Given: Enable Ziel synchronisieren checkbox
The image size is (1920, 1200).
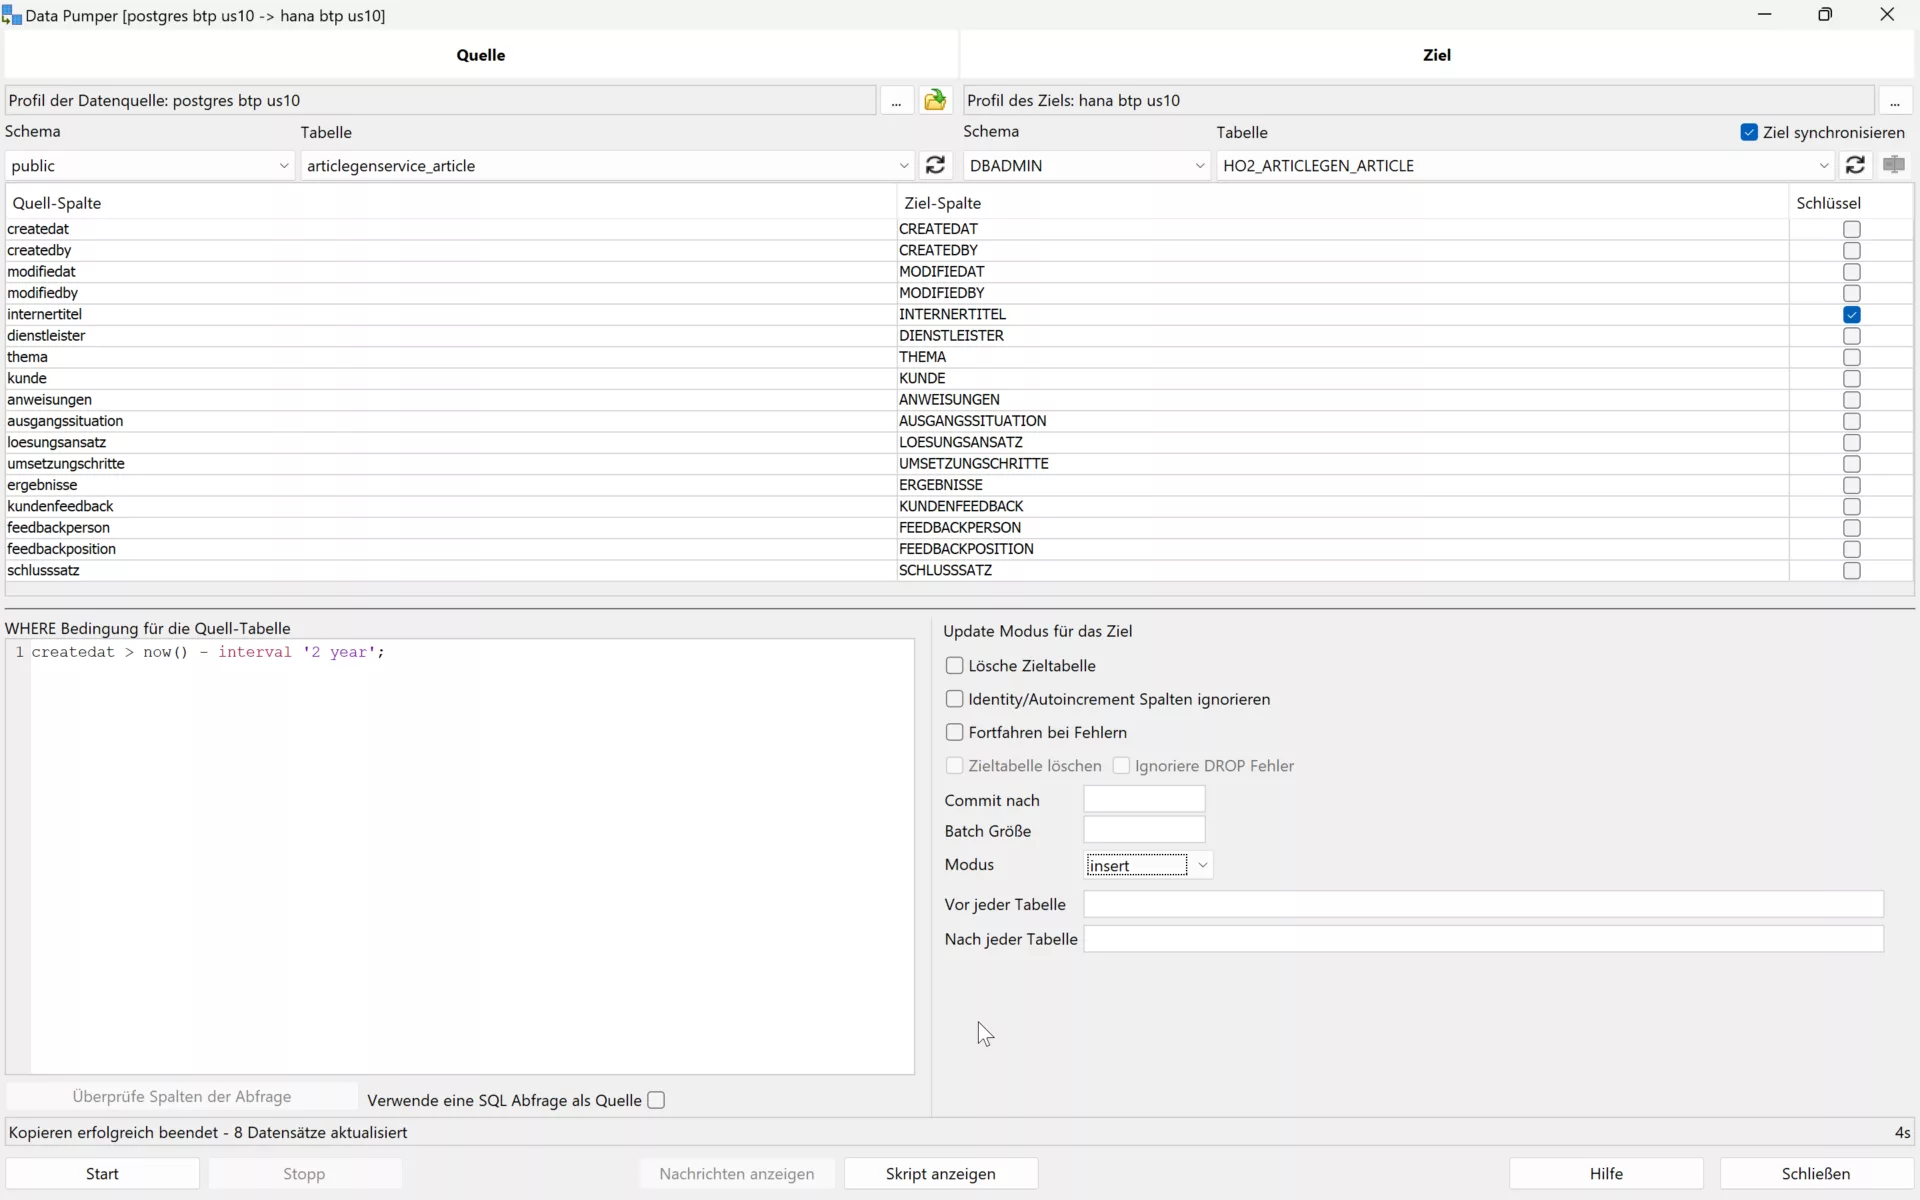Looking at the screenshot, I should (x=1749, y=131).
